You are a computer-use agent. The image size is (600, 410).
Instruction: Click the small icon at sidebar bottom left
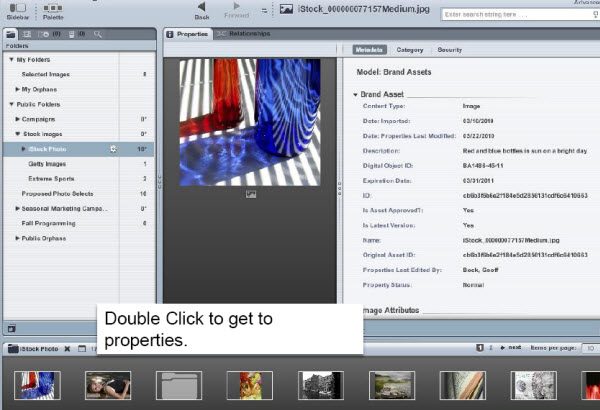(12, 328)
